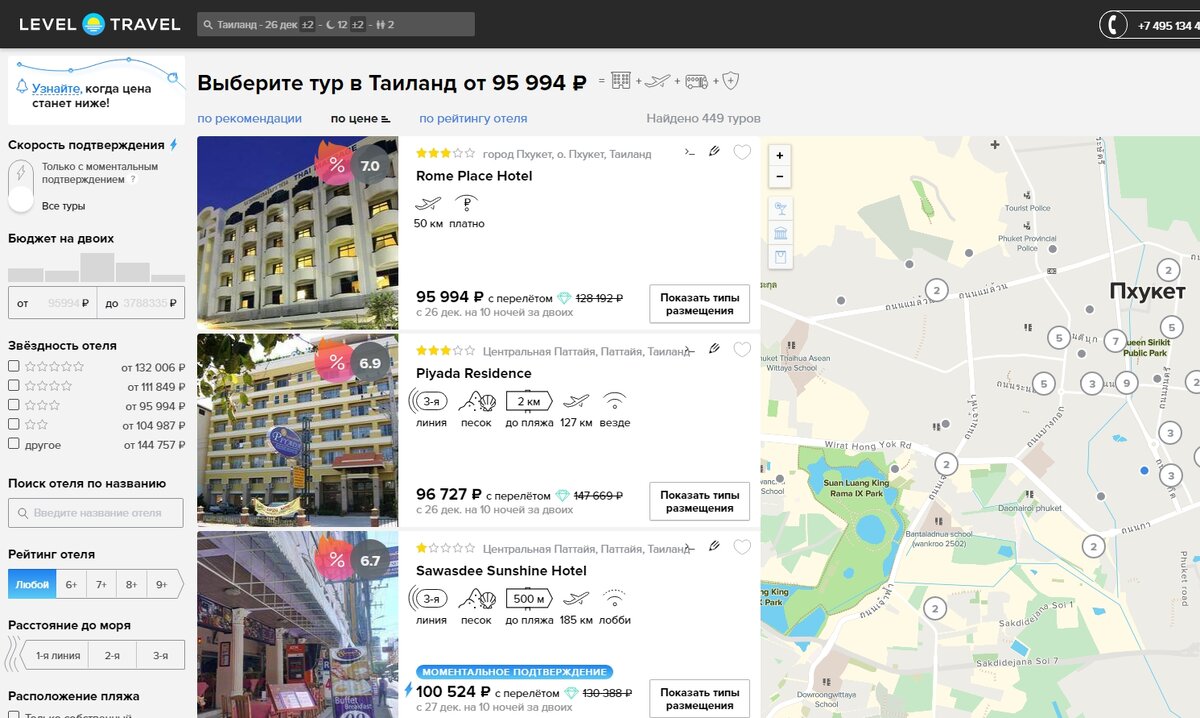Select the 7+ hotel rating filter
The height and width of the screenshot is (718, 1200).
coord(102,584)
